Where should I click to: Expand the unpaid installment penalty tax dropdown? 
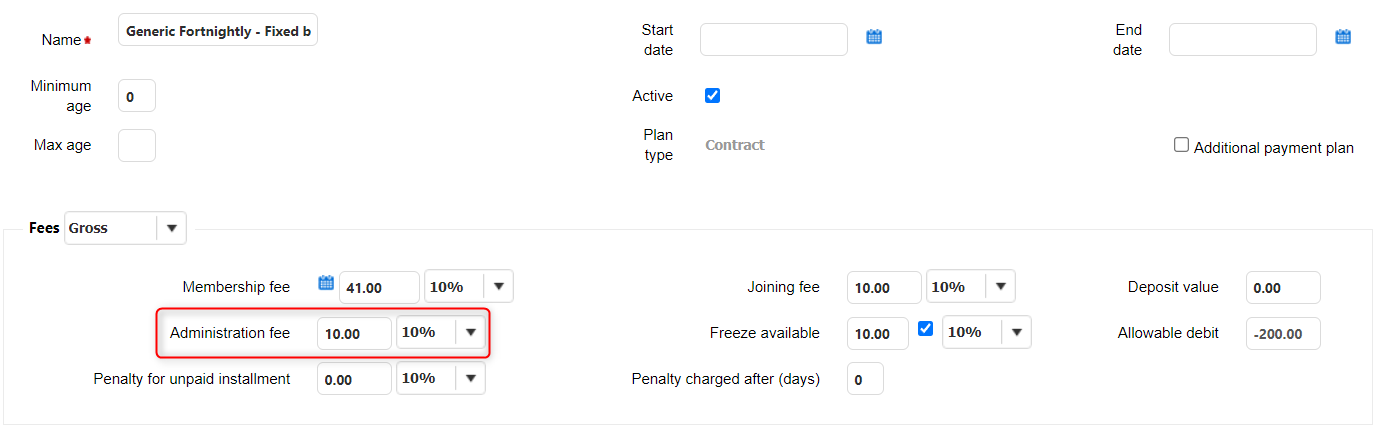pos(470,379)
